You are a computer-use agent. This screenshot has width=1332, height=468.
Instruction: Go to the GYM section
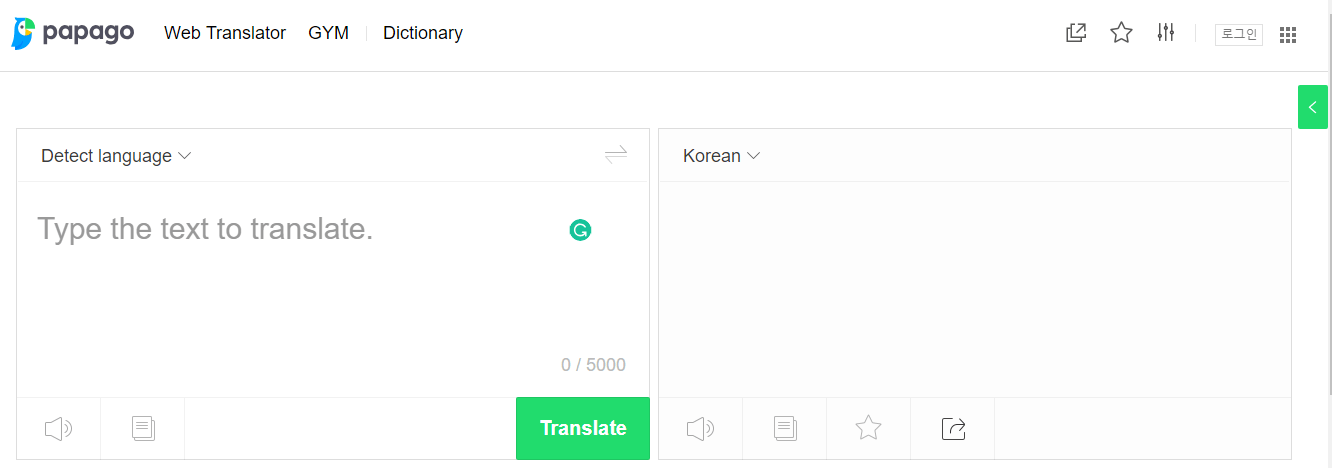[x=328, y=33]
